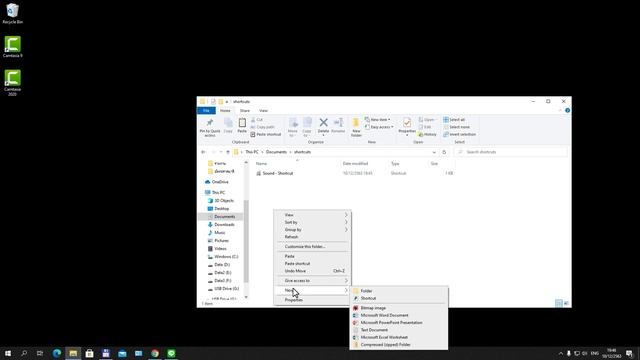Click the Paste ribbon button
The height and width of the screenshot is (360, 640).
click(242, 125)
